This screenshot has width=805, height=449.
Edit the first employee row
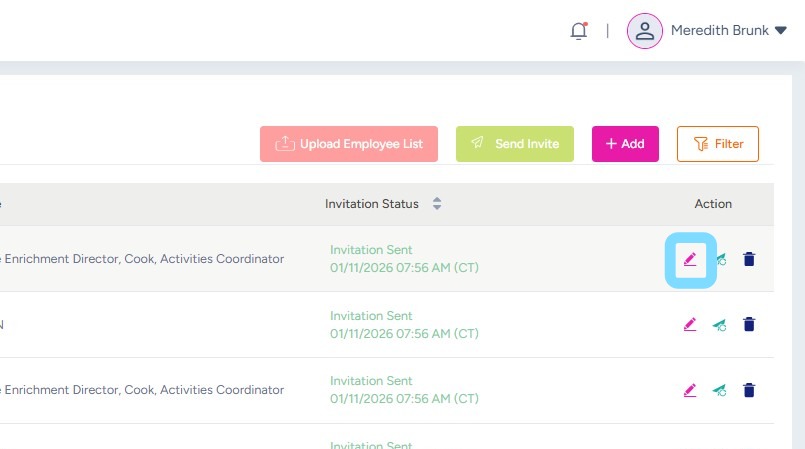690,260
